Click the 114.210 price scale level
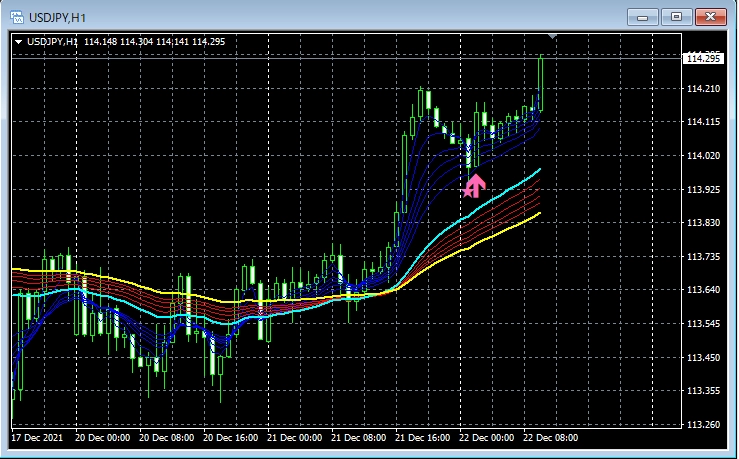Viewport: 739px width, 459px height. coord(704,89)
